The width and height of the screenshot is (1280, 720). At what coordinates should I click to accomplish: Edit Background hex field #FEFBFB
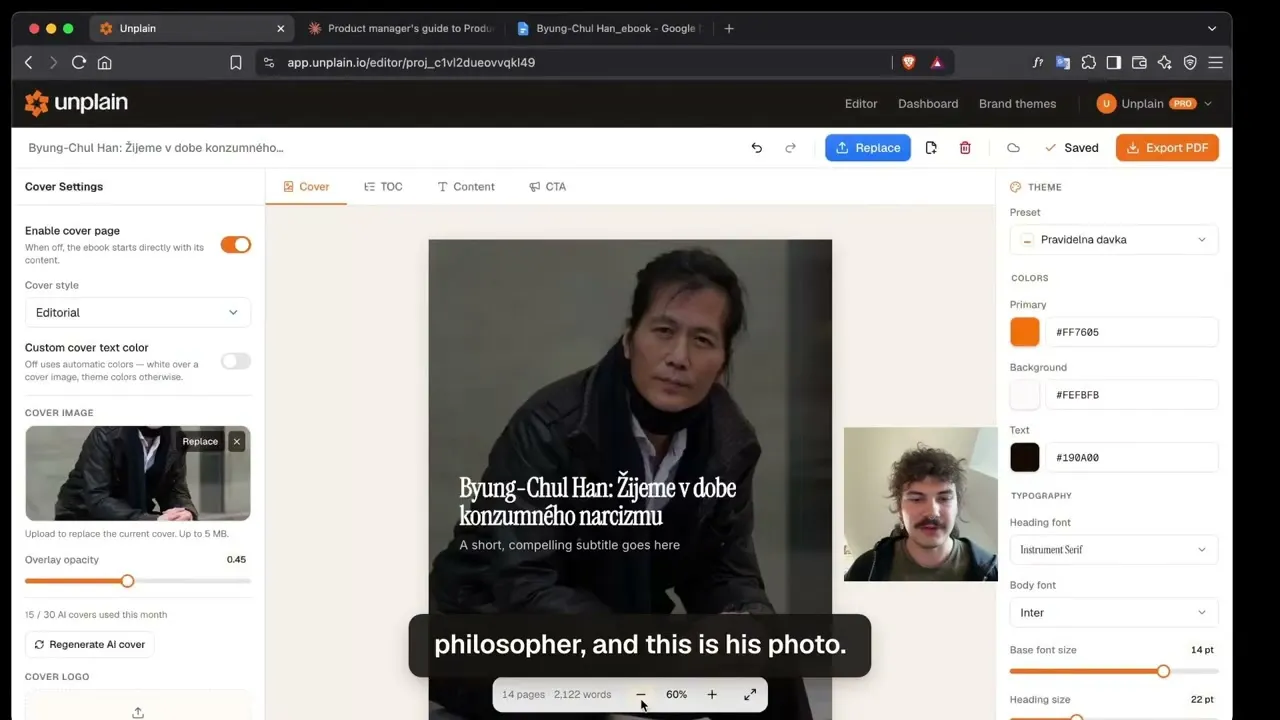[1132, 395]
